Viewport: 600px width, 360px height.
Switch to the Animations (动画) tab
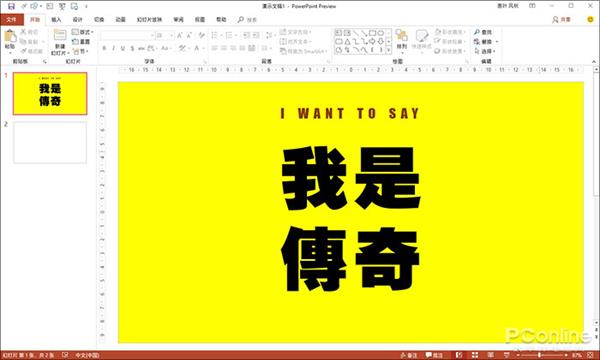pyautogui.click(x=121, y=20)
